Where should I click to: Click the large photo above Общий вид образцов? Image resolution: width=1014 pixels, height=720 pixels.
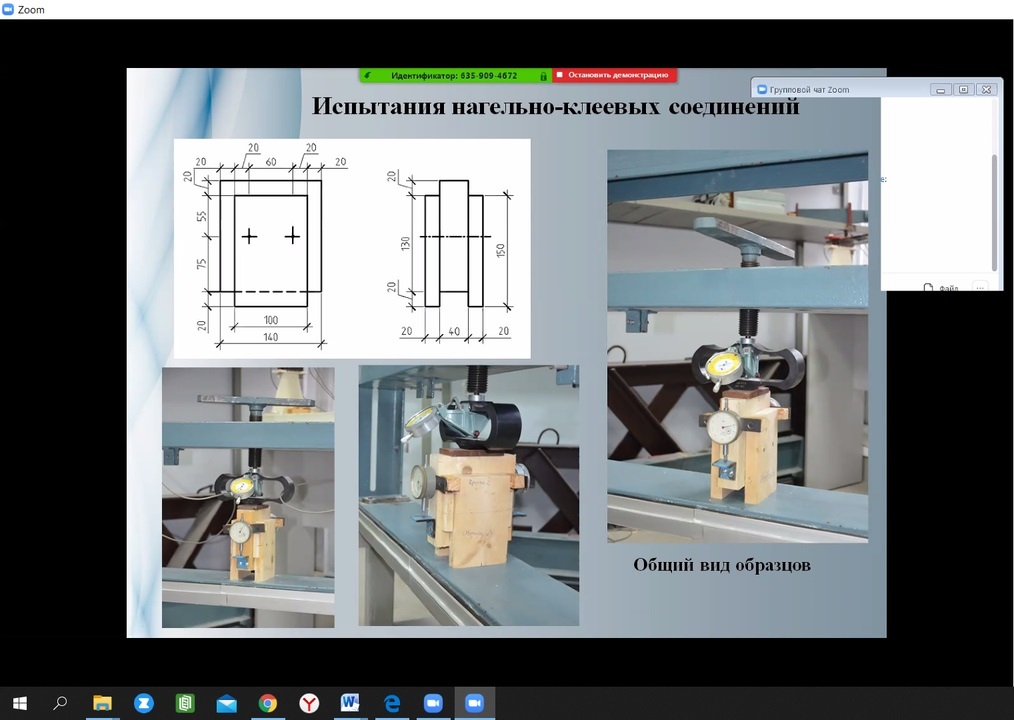(737, 346)
